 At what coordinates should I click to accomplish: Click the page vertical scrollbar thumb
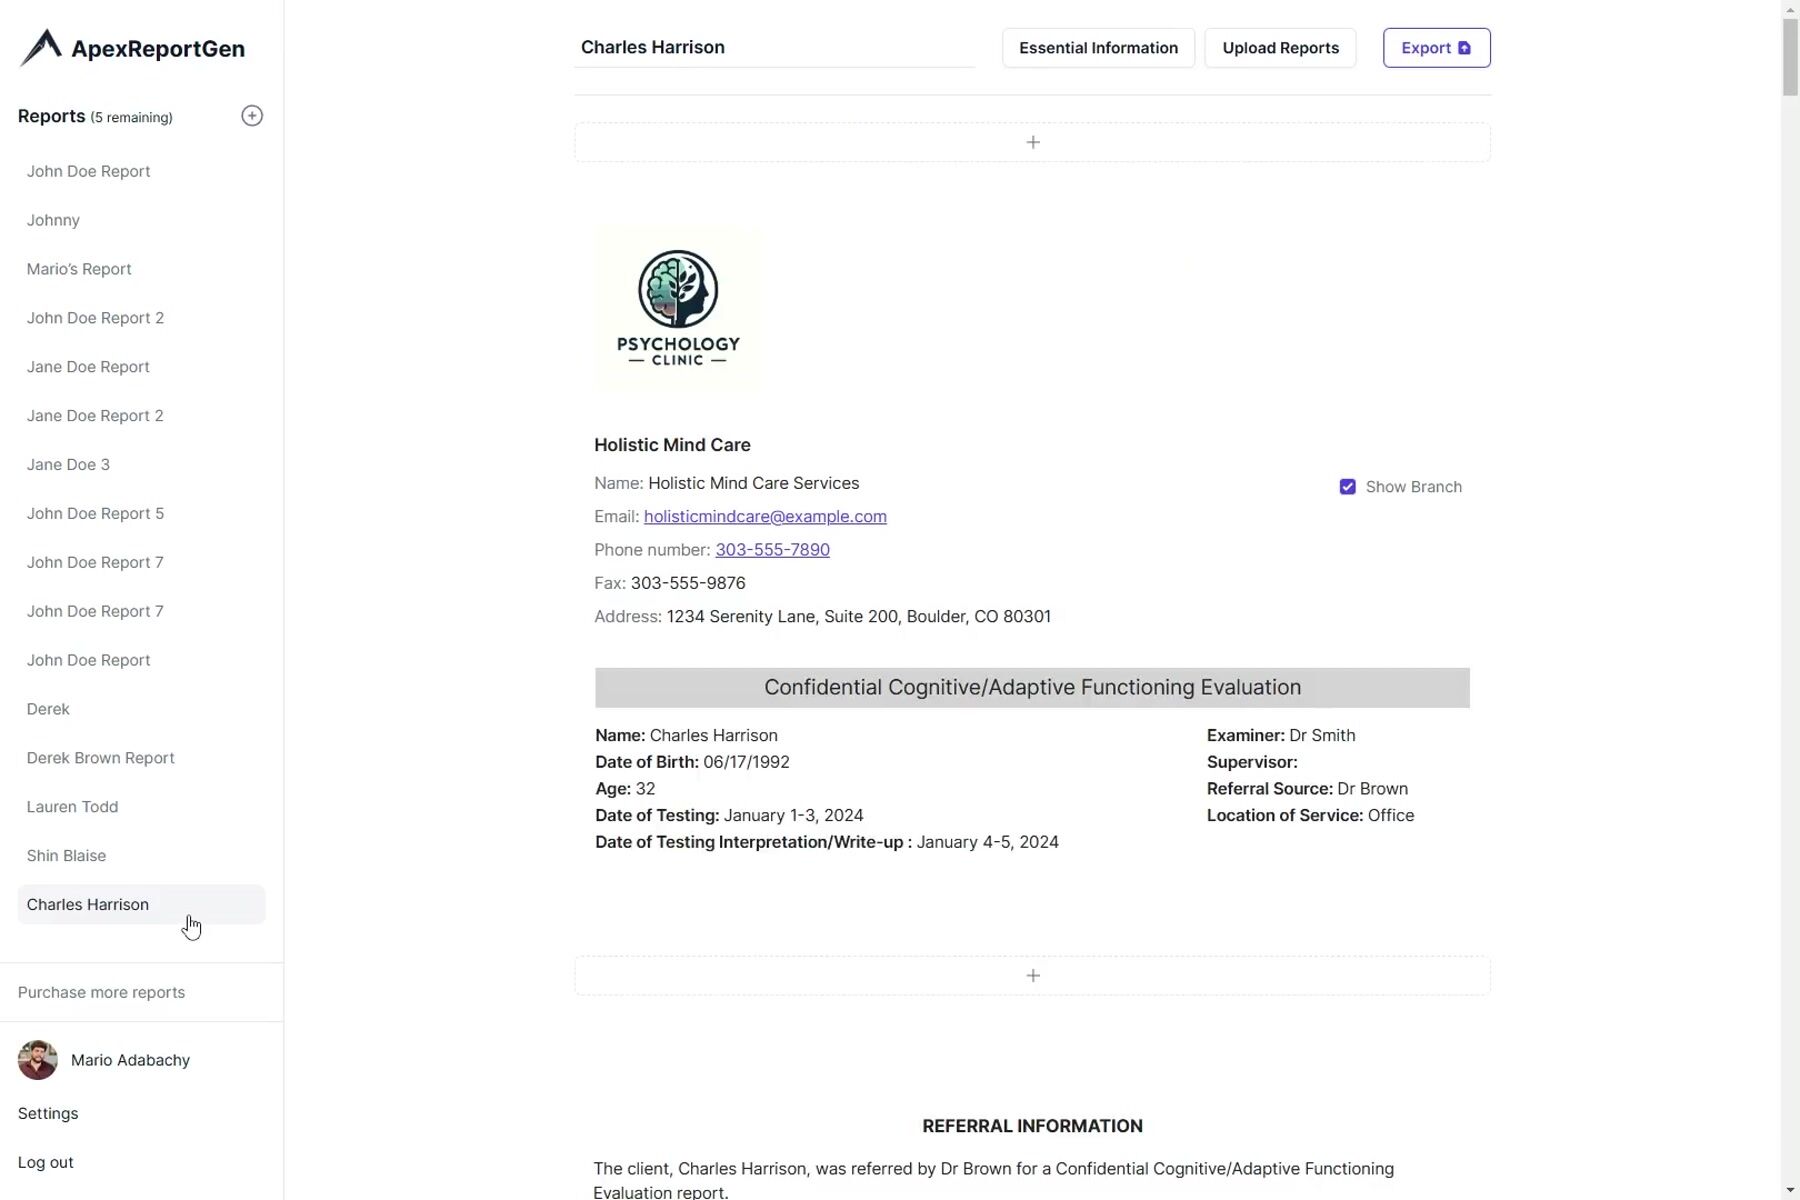1790,57
